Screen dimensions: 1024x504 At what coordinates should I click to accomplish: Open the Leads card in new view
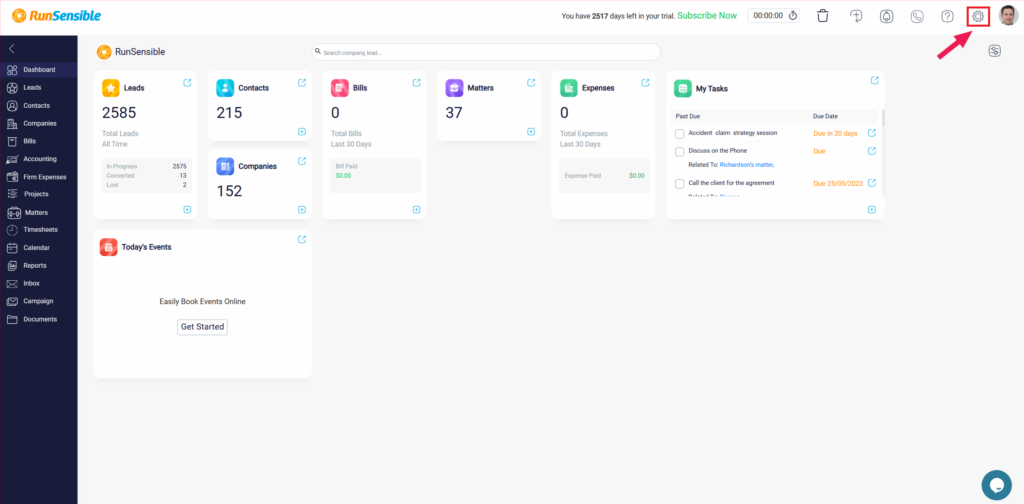(x=187, y=83)
